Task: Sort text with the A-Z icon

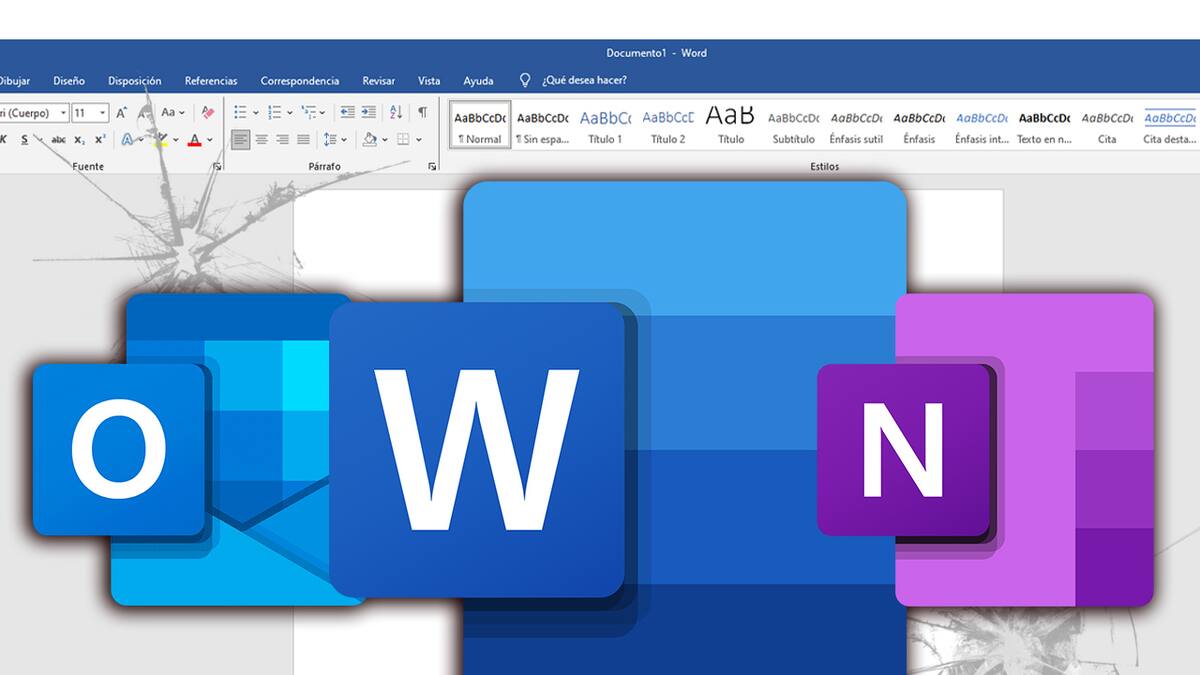Action: point(396,112)
